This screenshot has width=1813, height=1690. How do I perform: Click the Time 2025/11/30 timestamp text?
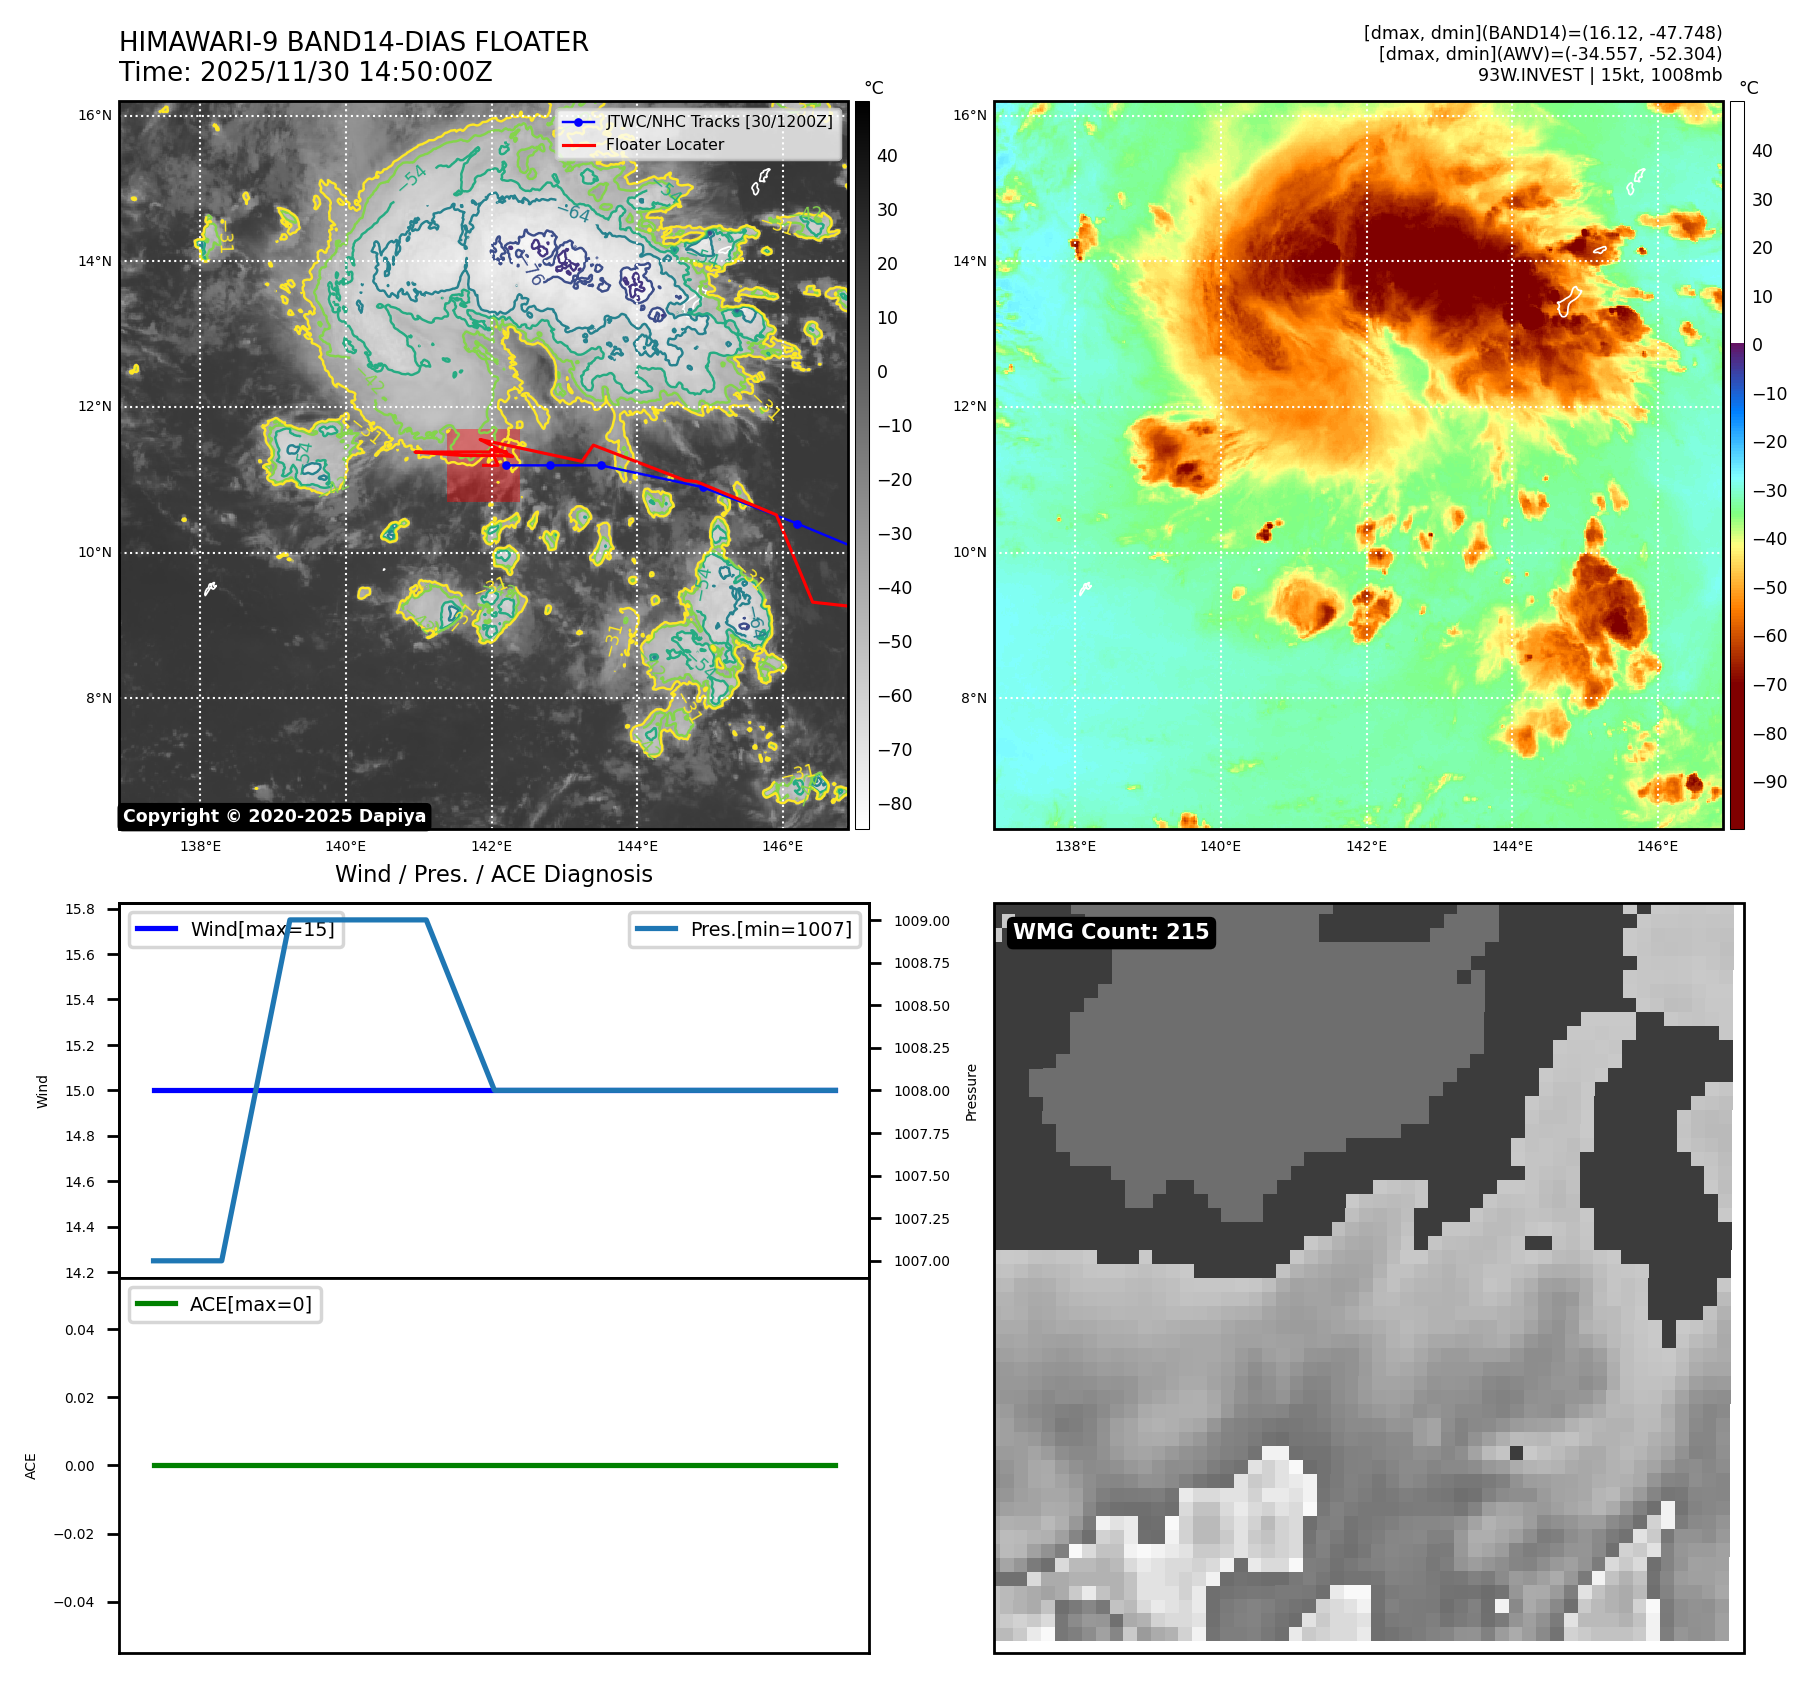click(x=305, y=72)
